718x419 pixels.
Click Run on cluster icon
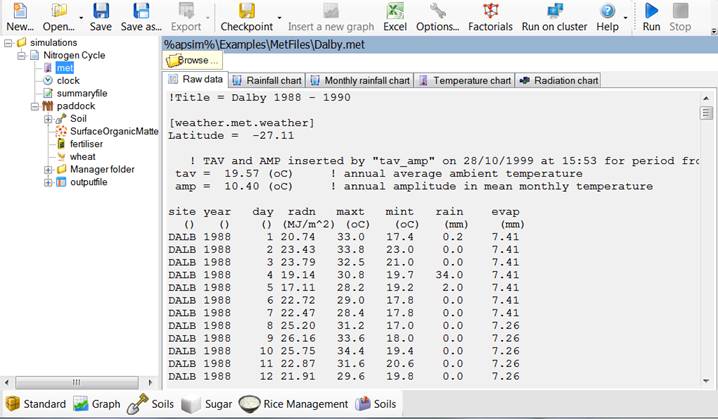[554, 17]
